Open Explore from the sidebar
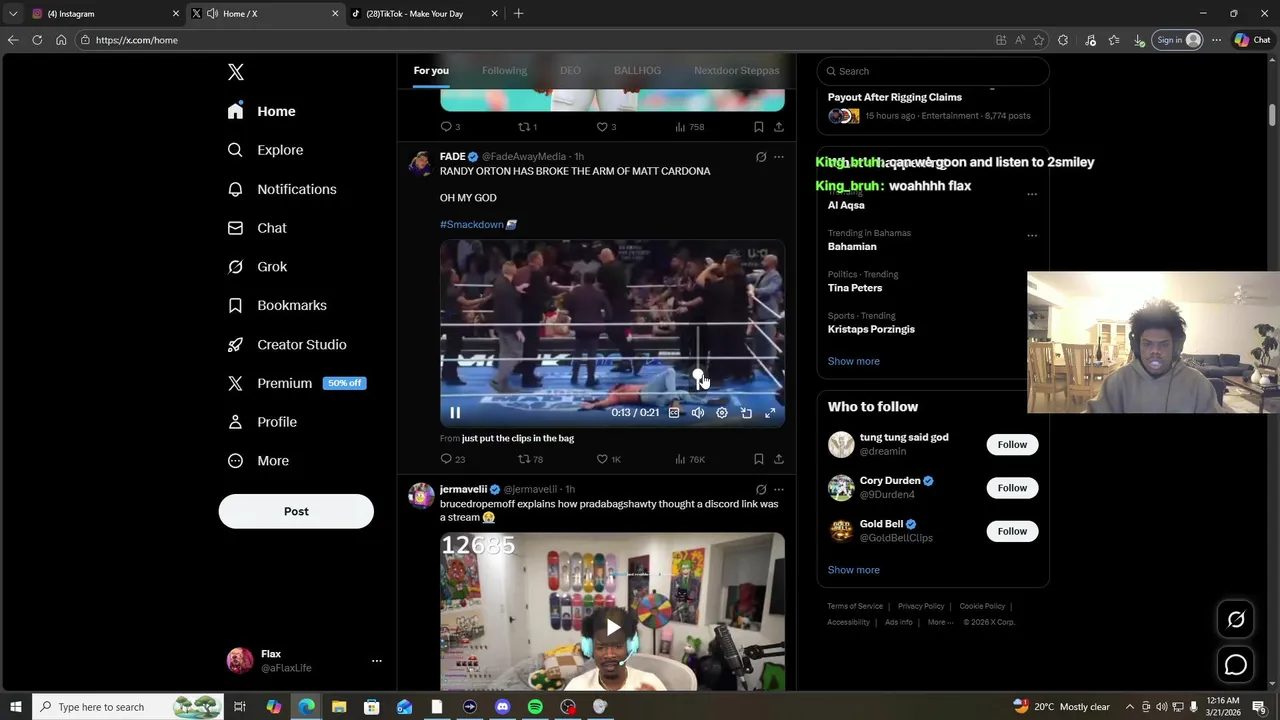This screenshot has height=720, width=1280. pos(265,150)
